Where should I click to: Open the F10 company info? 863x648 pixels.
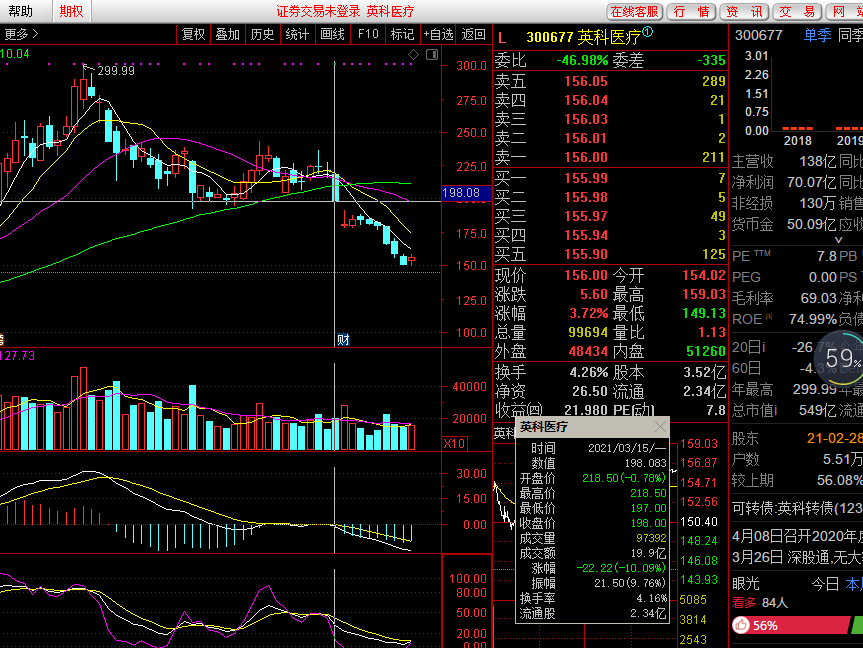(x=368, y=34)
